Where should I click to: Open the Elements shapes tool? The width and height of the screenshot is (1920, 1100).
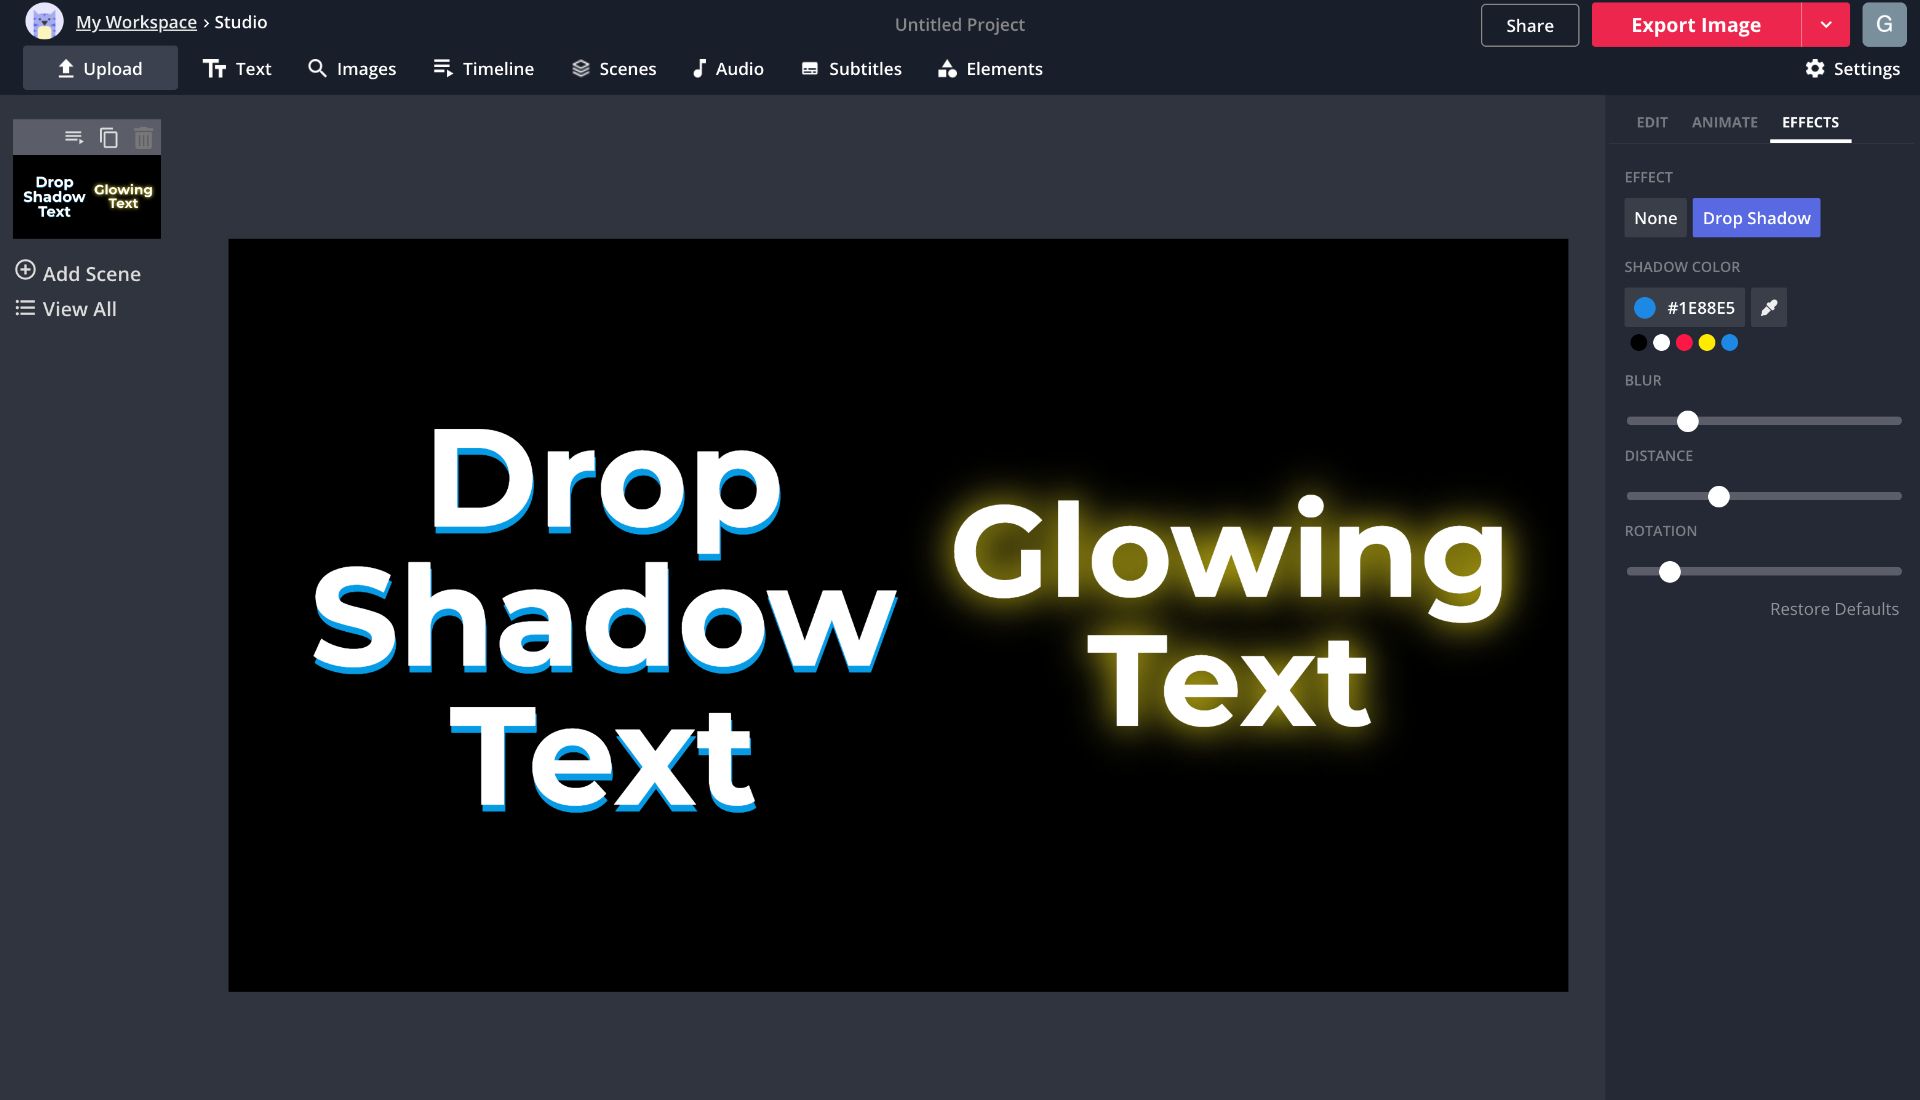click(x=990, y=69)
